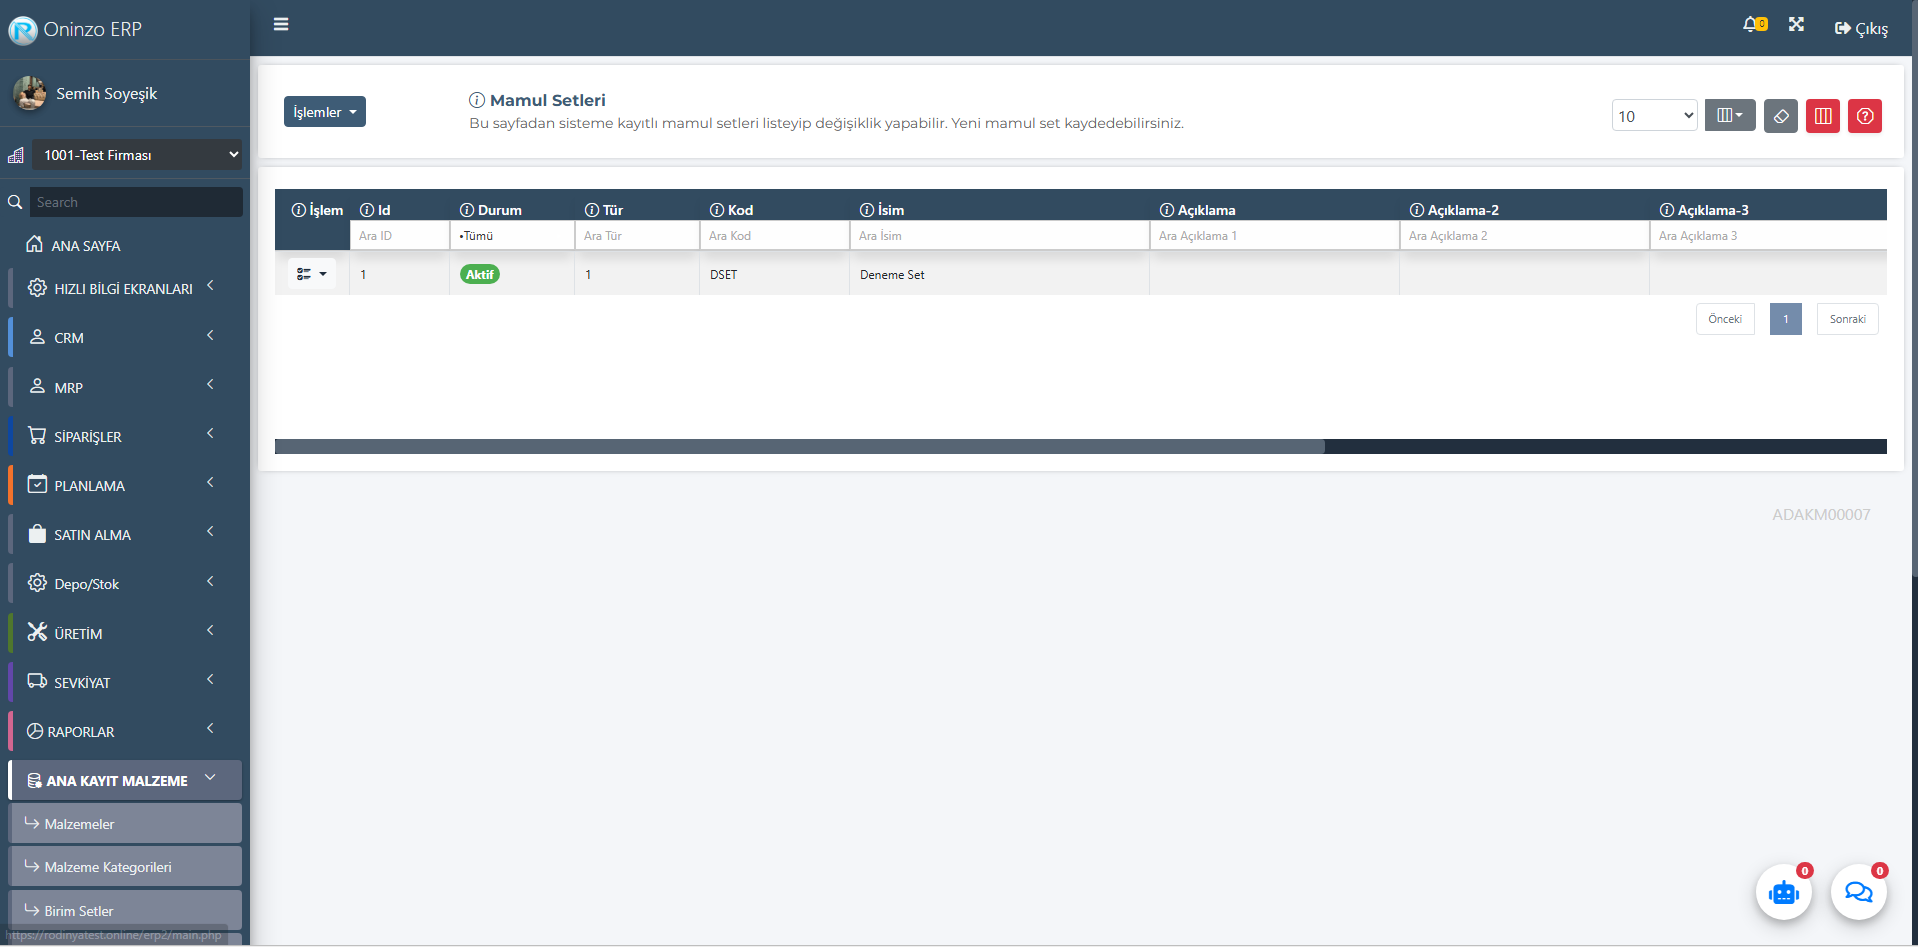1918x947 pixels.
Task: Expand the ÜRETİM menu
Action: [x=120, y=633]
